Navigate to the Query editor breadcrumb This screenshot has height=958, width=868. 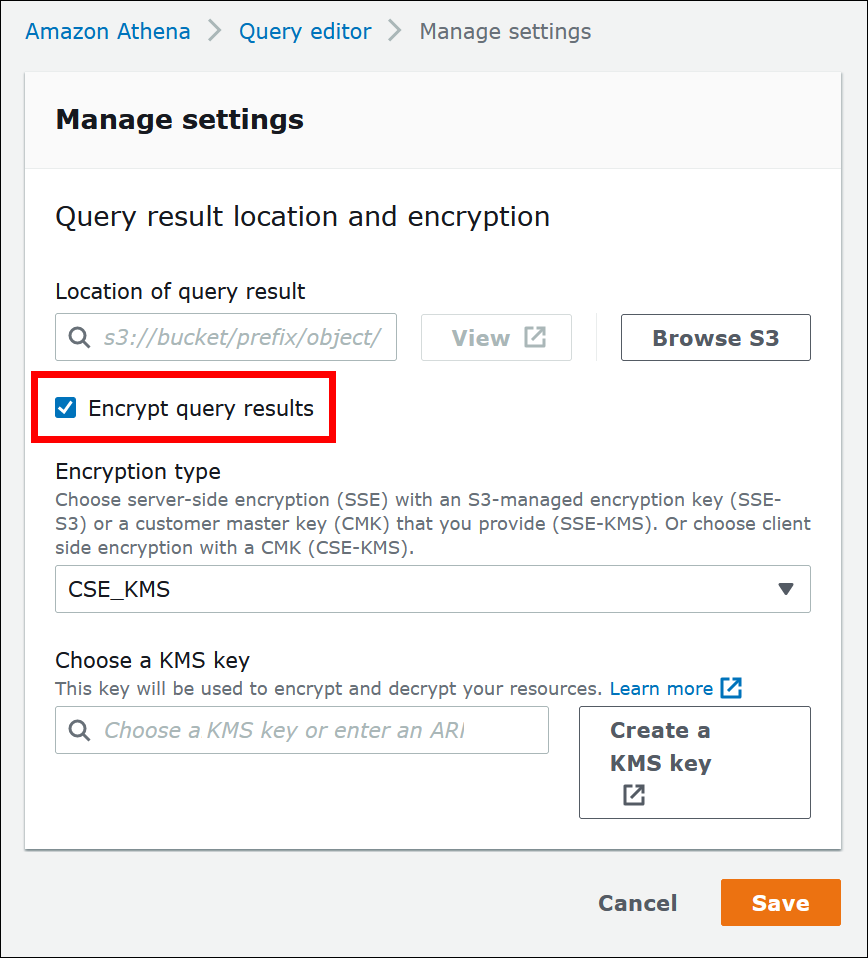tap(305, 31)
